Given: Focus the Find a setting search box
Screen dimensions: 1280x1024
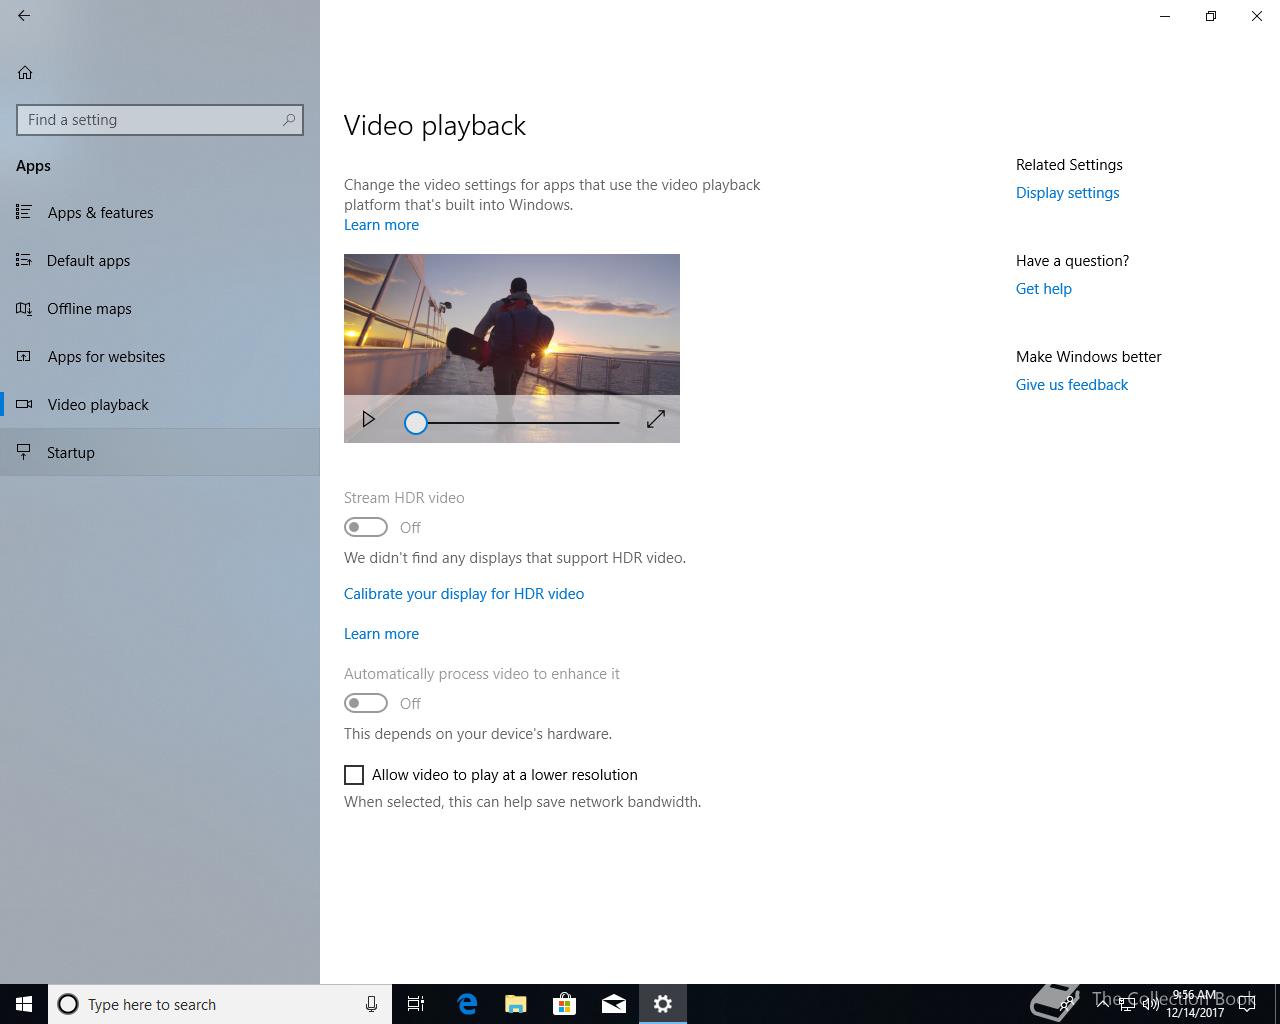Looking at the screenshot, I should [160, 120].
